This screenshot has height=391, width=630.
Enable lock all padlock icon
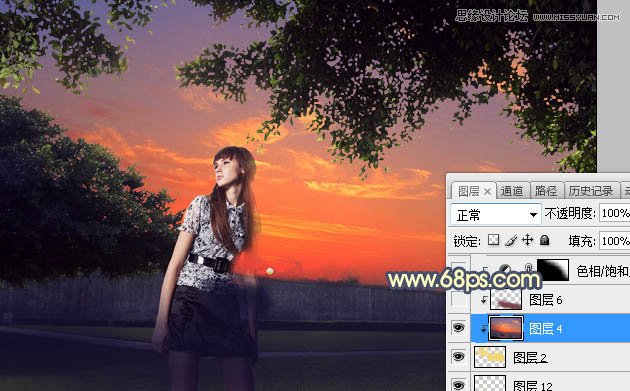coord(544,240)
